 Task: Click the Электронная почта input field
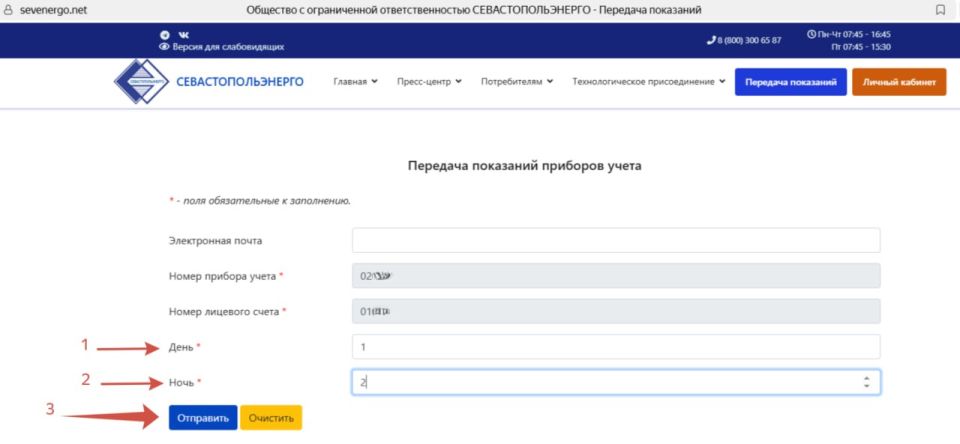[615, 240]
